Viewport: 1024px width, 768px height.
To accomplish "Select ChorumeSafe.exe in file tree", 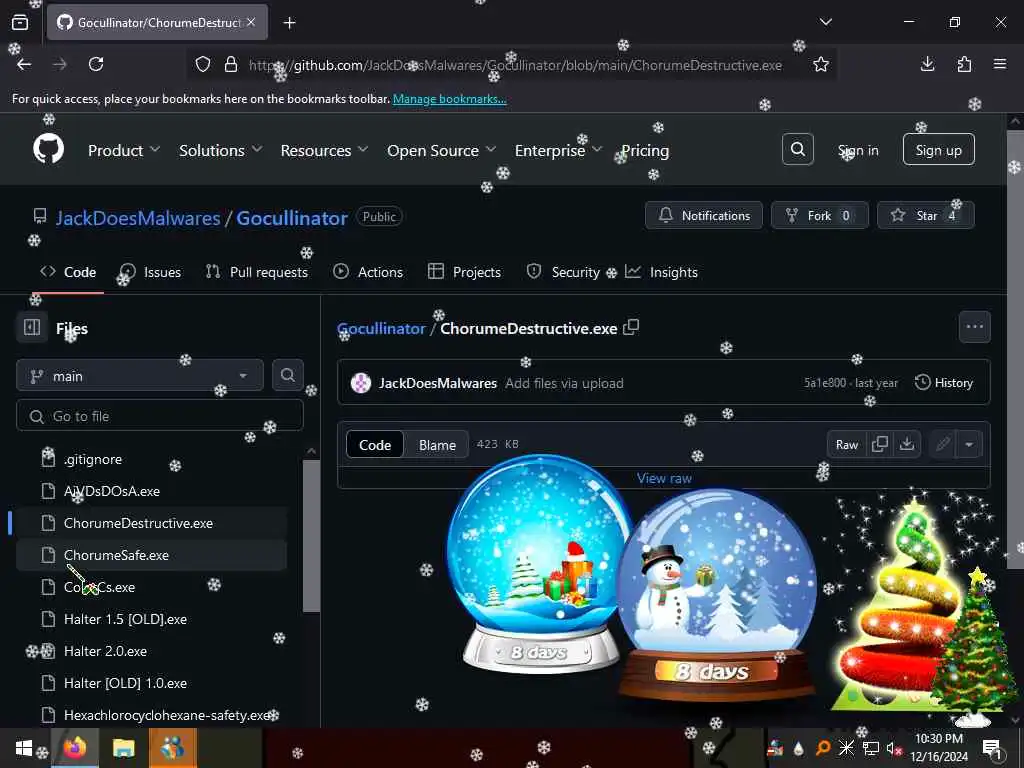I will [151, 555].
